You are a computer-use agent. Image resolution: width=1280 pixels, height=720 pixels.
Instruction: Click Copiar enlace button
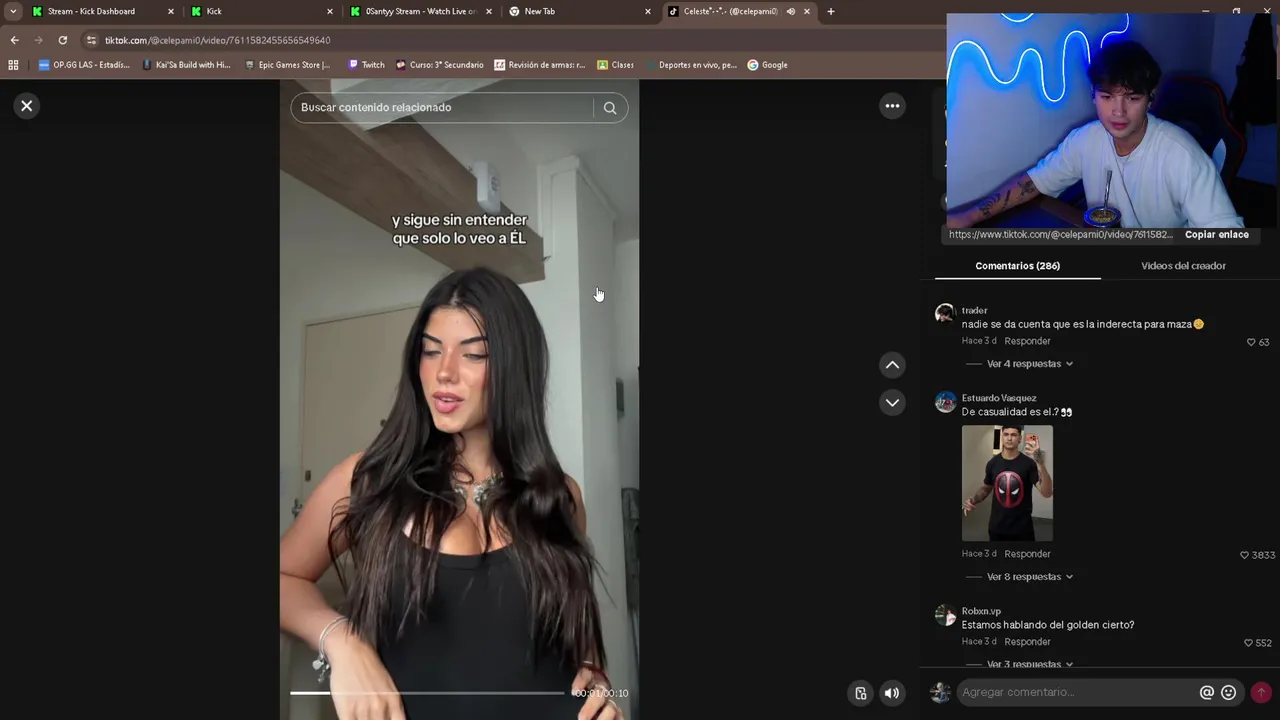(x=1216, y=235)
